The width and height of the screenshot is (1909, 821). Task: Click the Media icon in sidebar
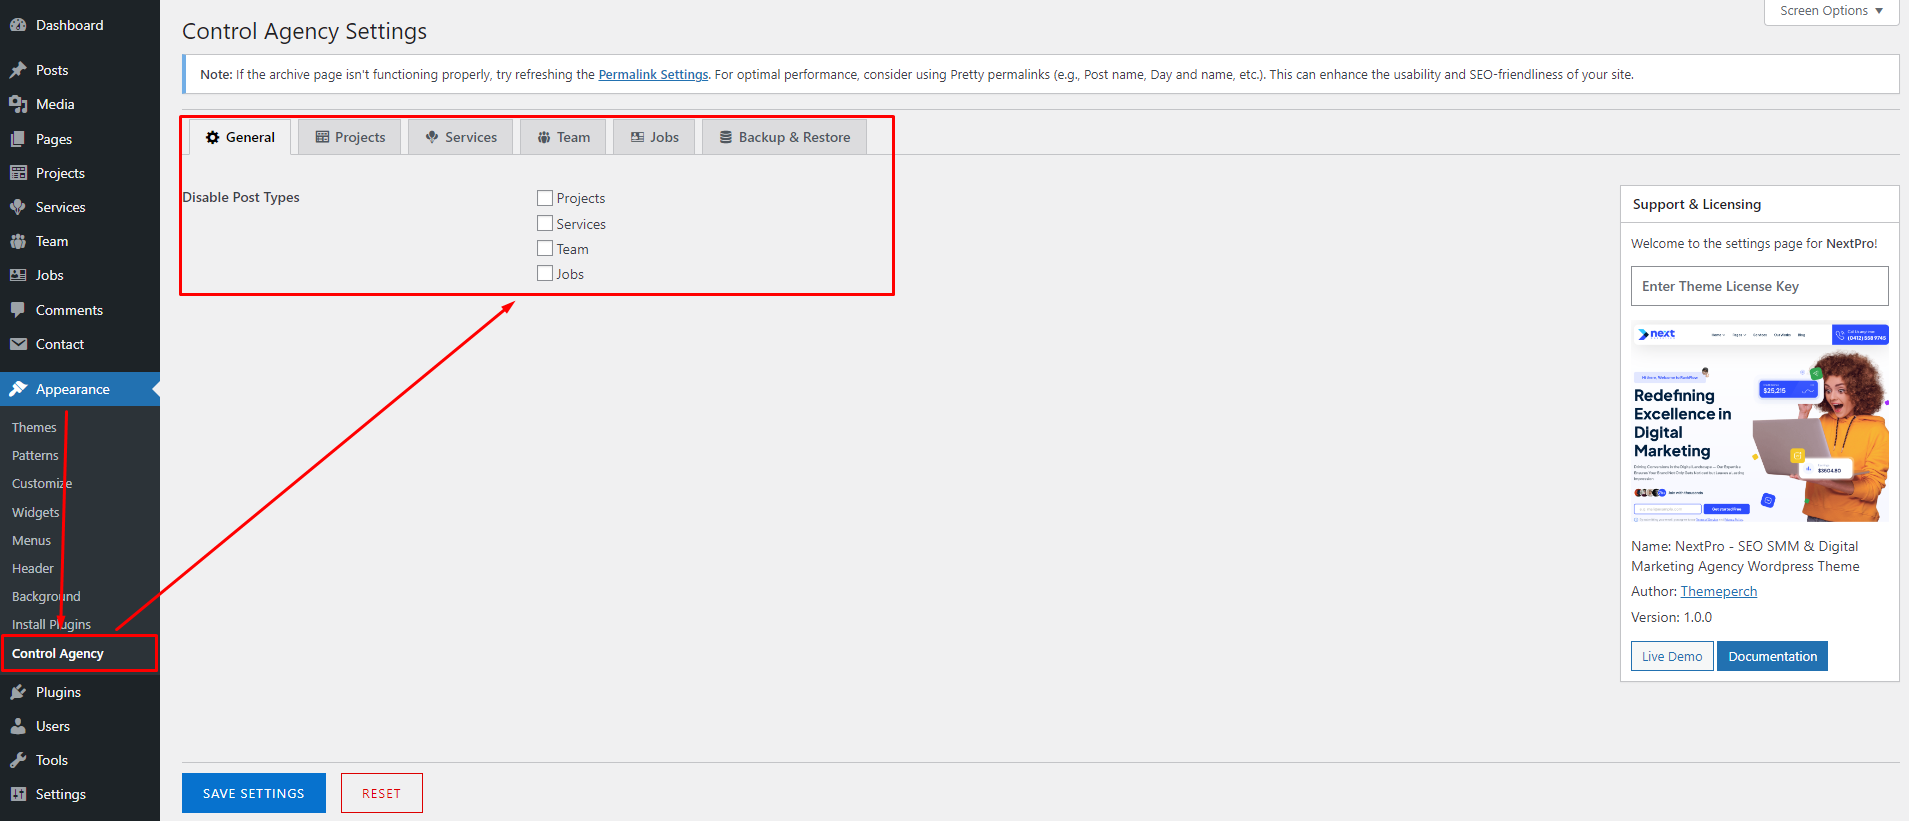(x=18, y=104)
